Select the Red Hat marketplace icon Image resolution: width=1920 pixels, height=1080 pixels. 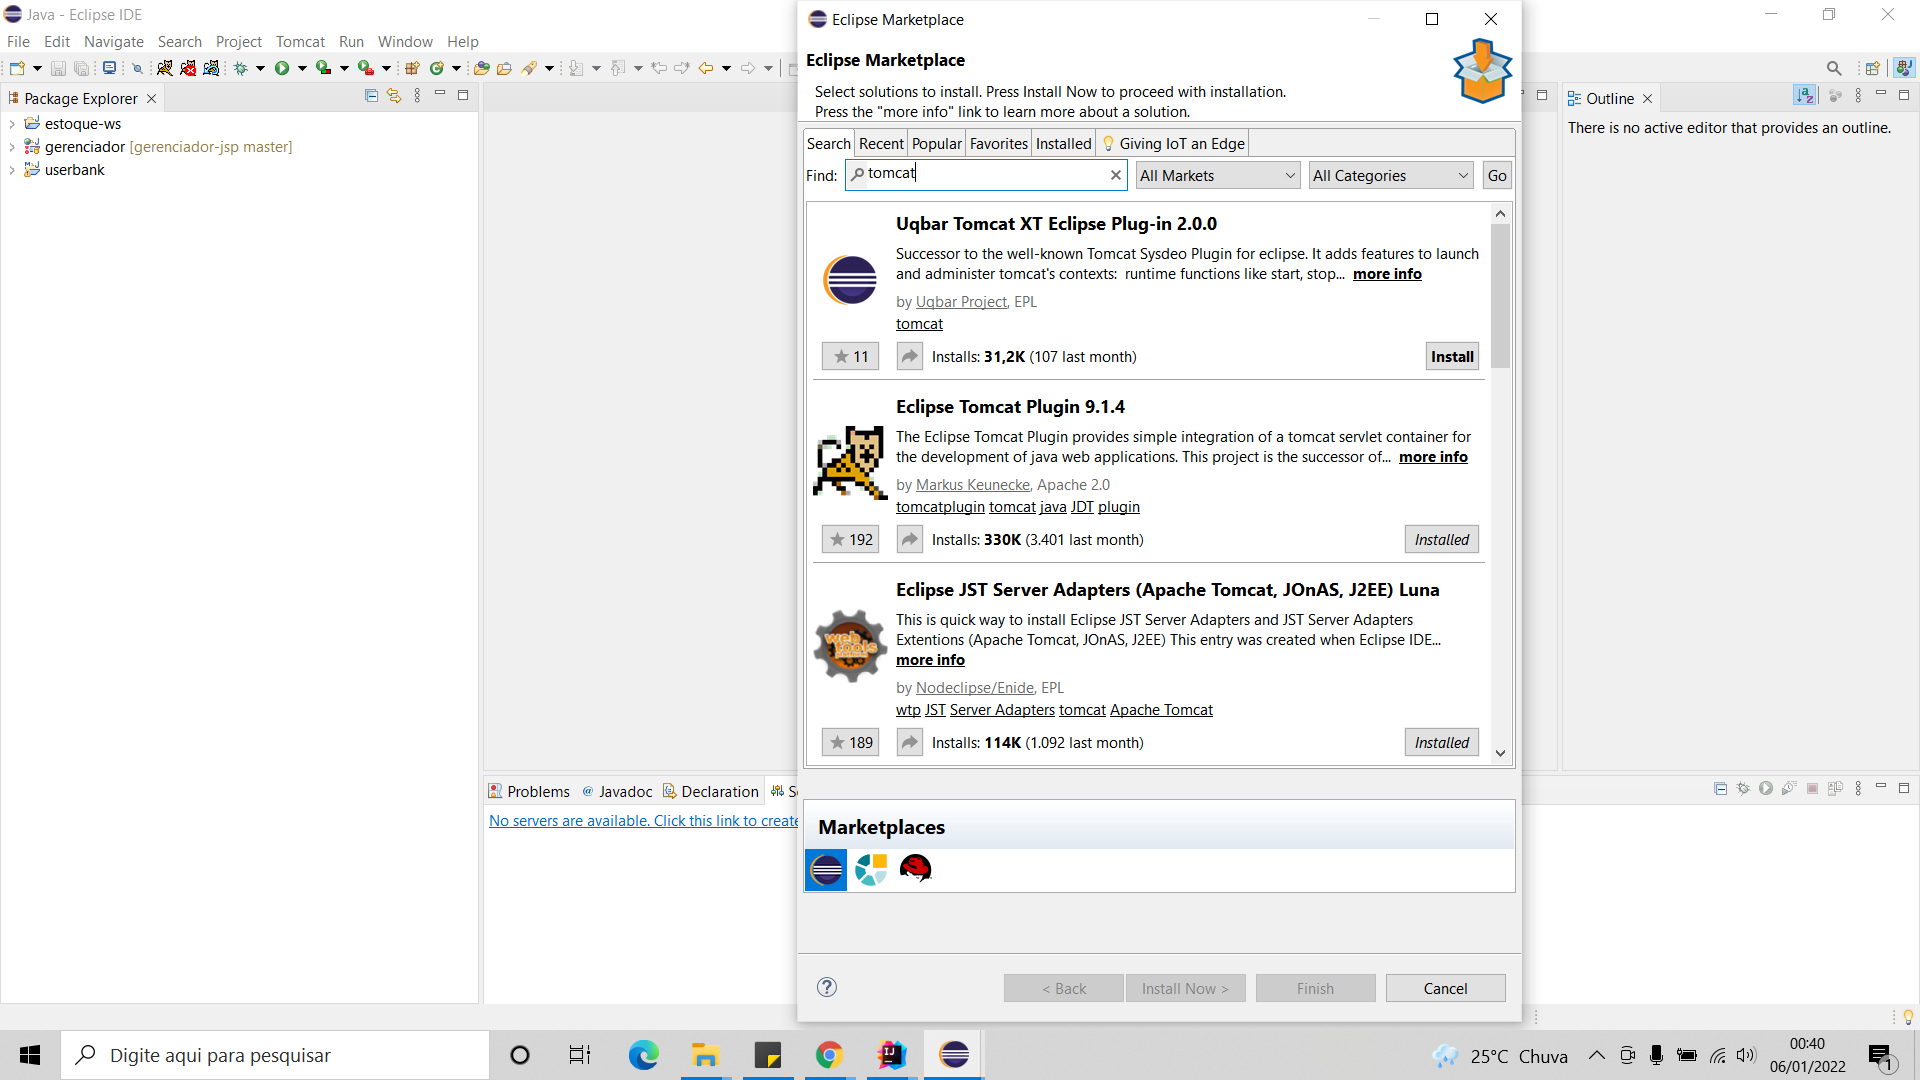click(x=915, y=869)
